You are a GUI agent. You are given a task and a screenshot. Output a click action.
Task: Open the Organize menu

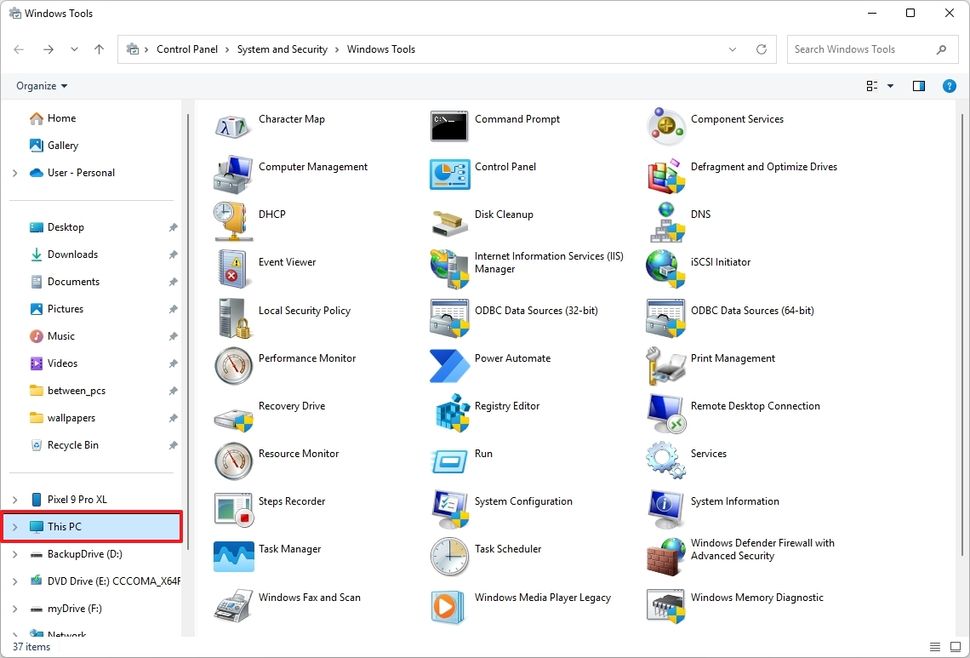38,86
